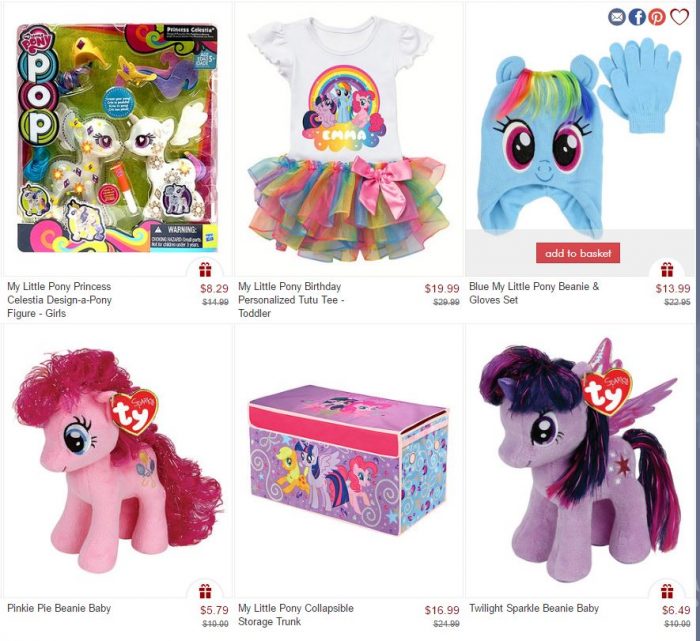Click the gift icon under Twilight Sparkle plush
The image size is (700, 641).
[x=667, y=591]
